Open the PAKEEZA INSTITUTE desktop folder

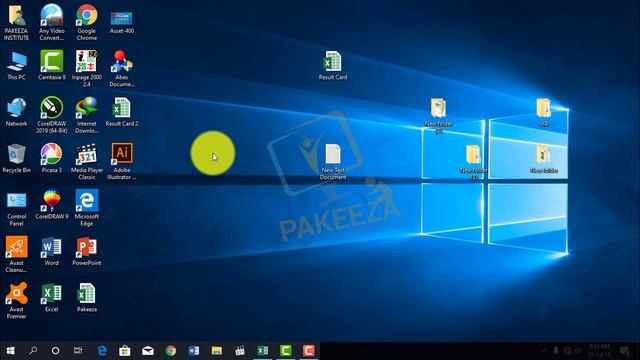(16, 22)
